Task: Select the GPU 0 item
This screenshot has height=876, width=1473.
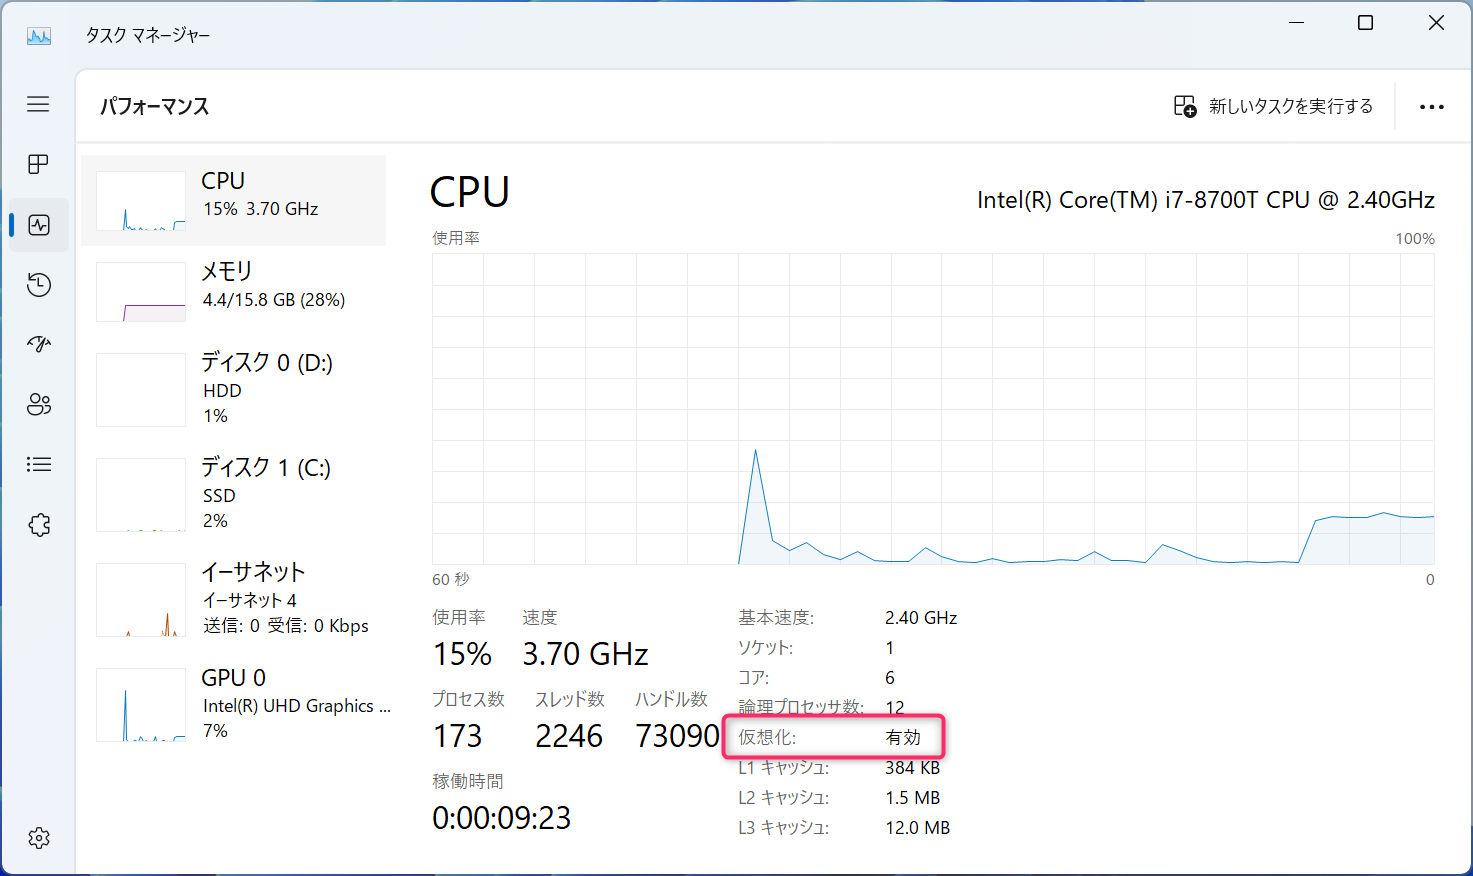Action: (x=233, y=703)
